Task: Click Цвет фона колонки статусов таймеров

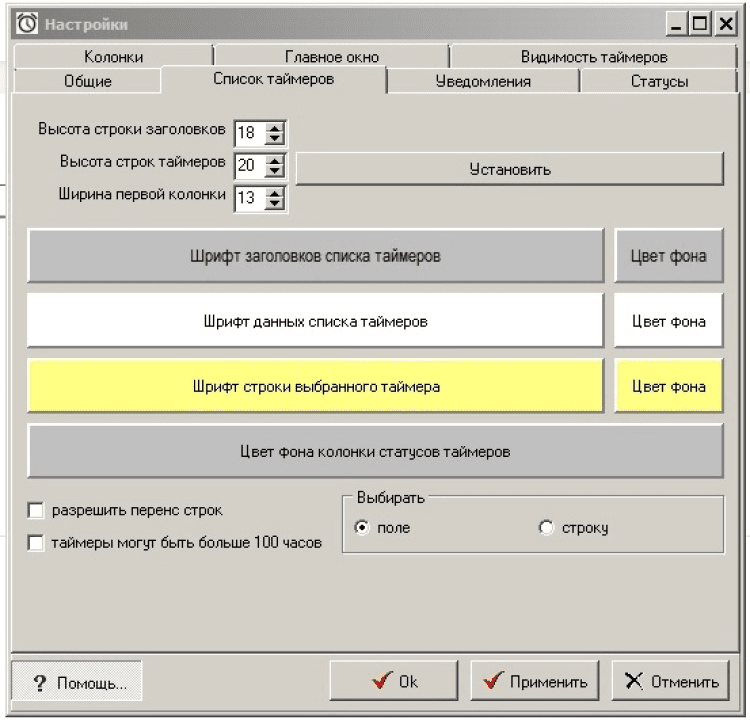Action: tap(375, 451)
